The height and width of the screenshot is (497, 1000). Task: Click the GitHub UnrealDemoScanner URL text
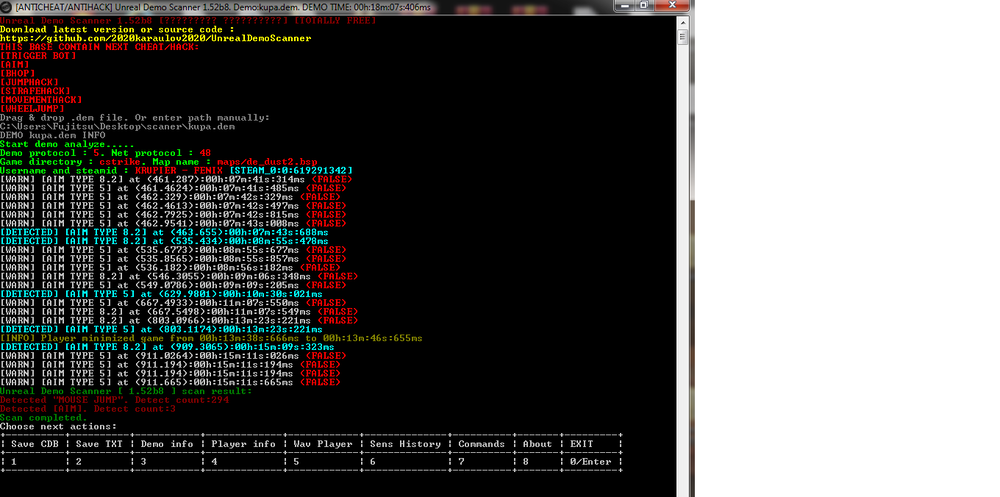[156, 38]
